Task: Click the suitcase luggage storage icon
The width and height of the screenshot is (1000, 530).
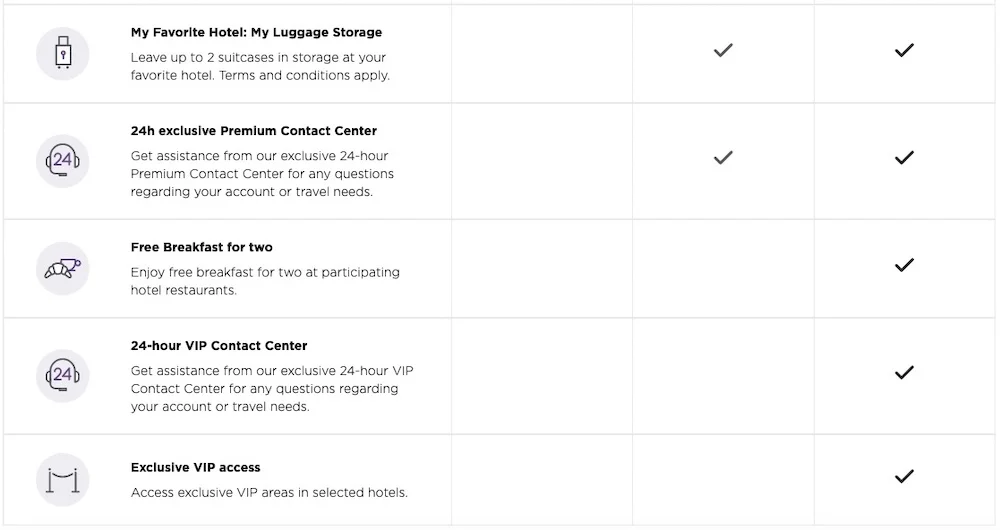Action: click(62, 54)
